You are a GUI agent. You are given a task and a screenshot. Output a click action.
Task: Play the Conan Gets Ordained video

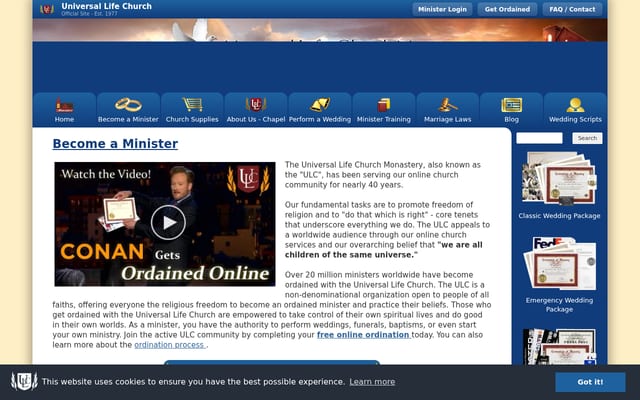pyautogui.click(x=168, y=222)
